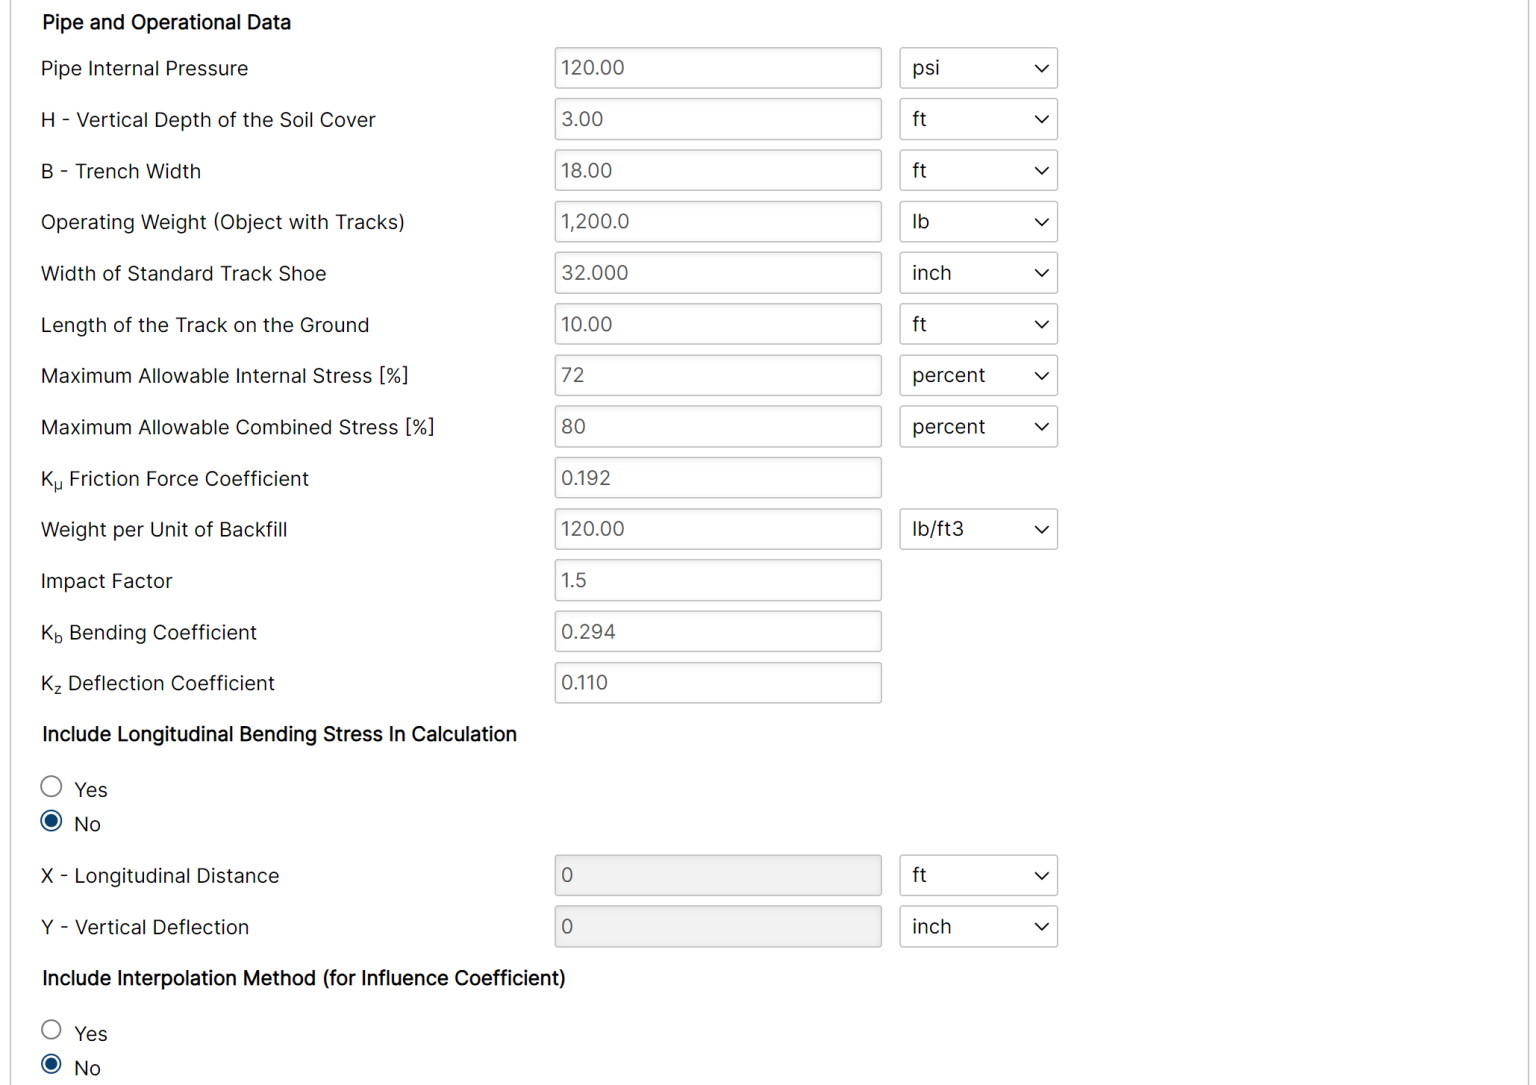
Task: Select the Kb Bending Coefficient field
Action: [x=717, y=631]
